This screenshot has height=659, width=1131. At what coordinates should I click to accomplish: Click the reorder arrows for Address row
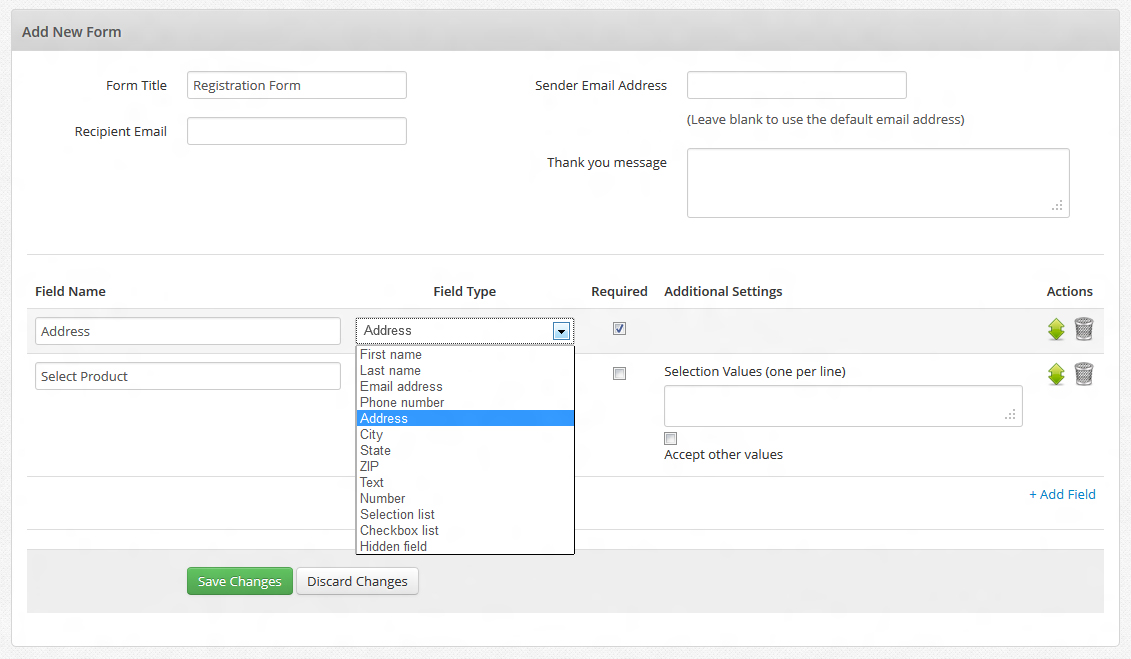pyautogui.click(x=1056, y=330)
